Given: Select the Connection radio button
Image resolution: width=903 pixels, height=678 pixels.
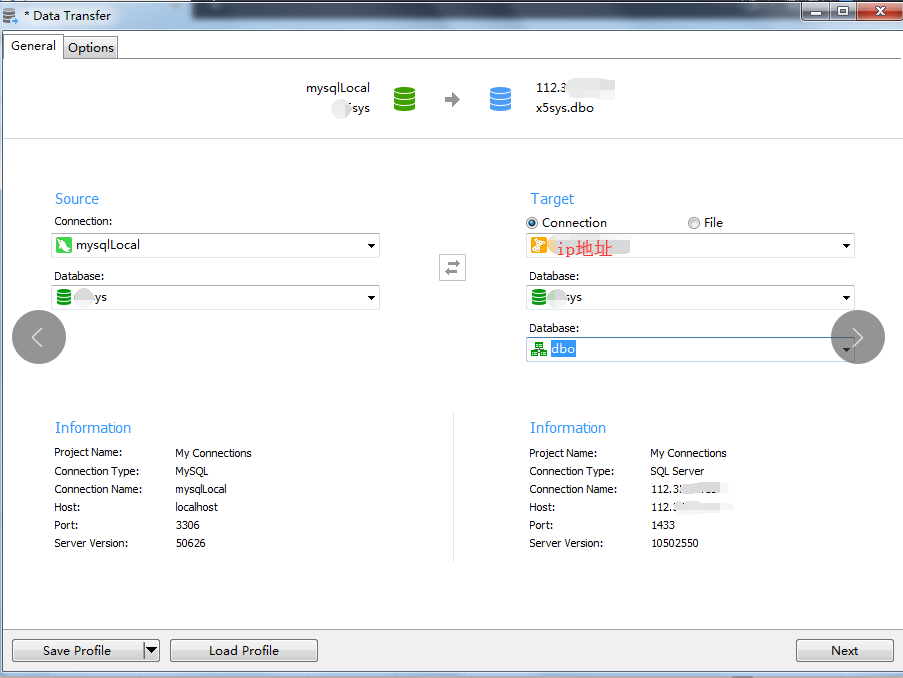Looking at the screenshot, I should pyautogui.click(x=532, y=223).
